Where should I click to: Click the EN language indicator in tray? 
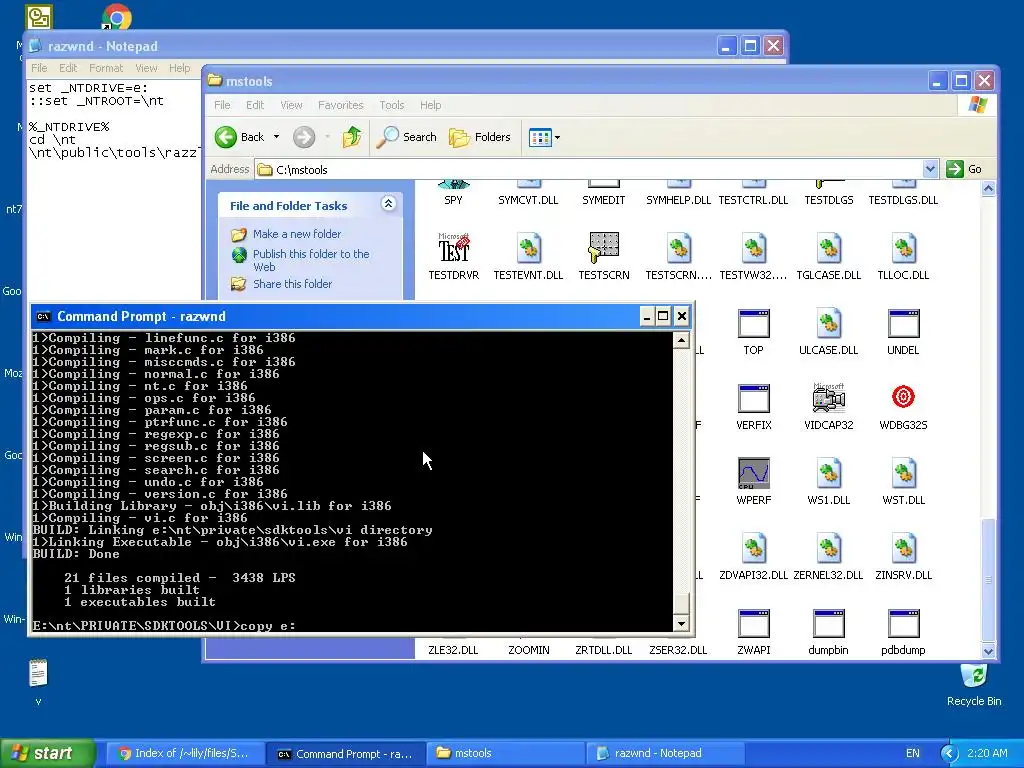912,753
